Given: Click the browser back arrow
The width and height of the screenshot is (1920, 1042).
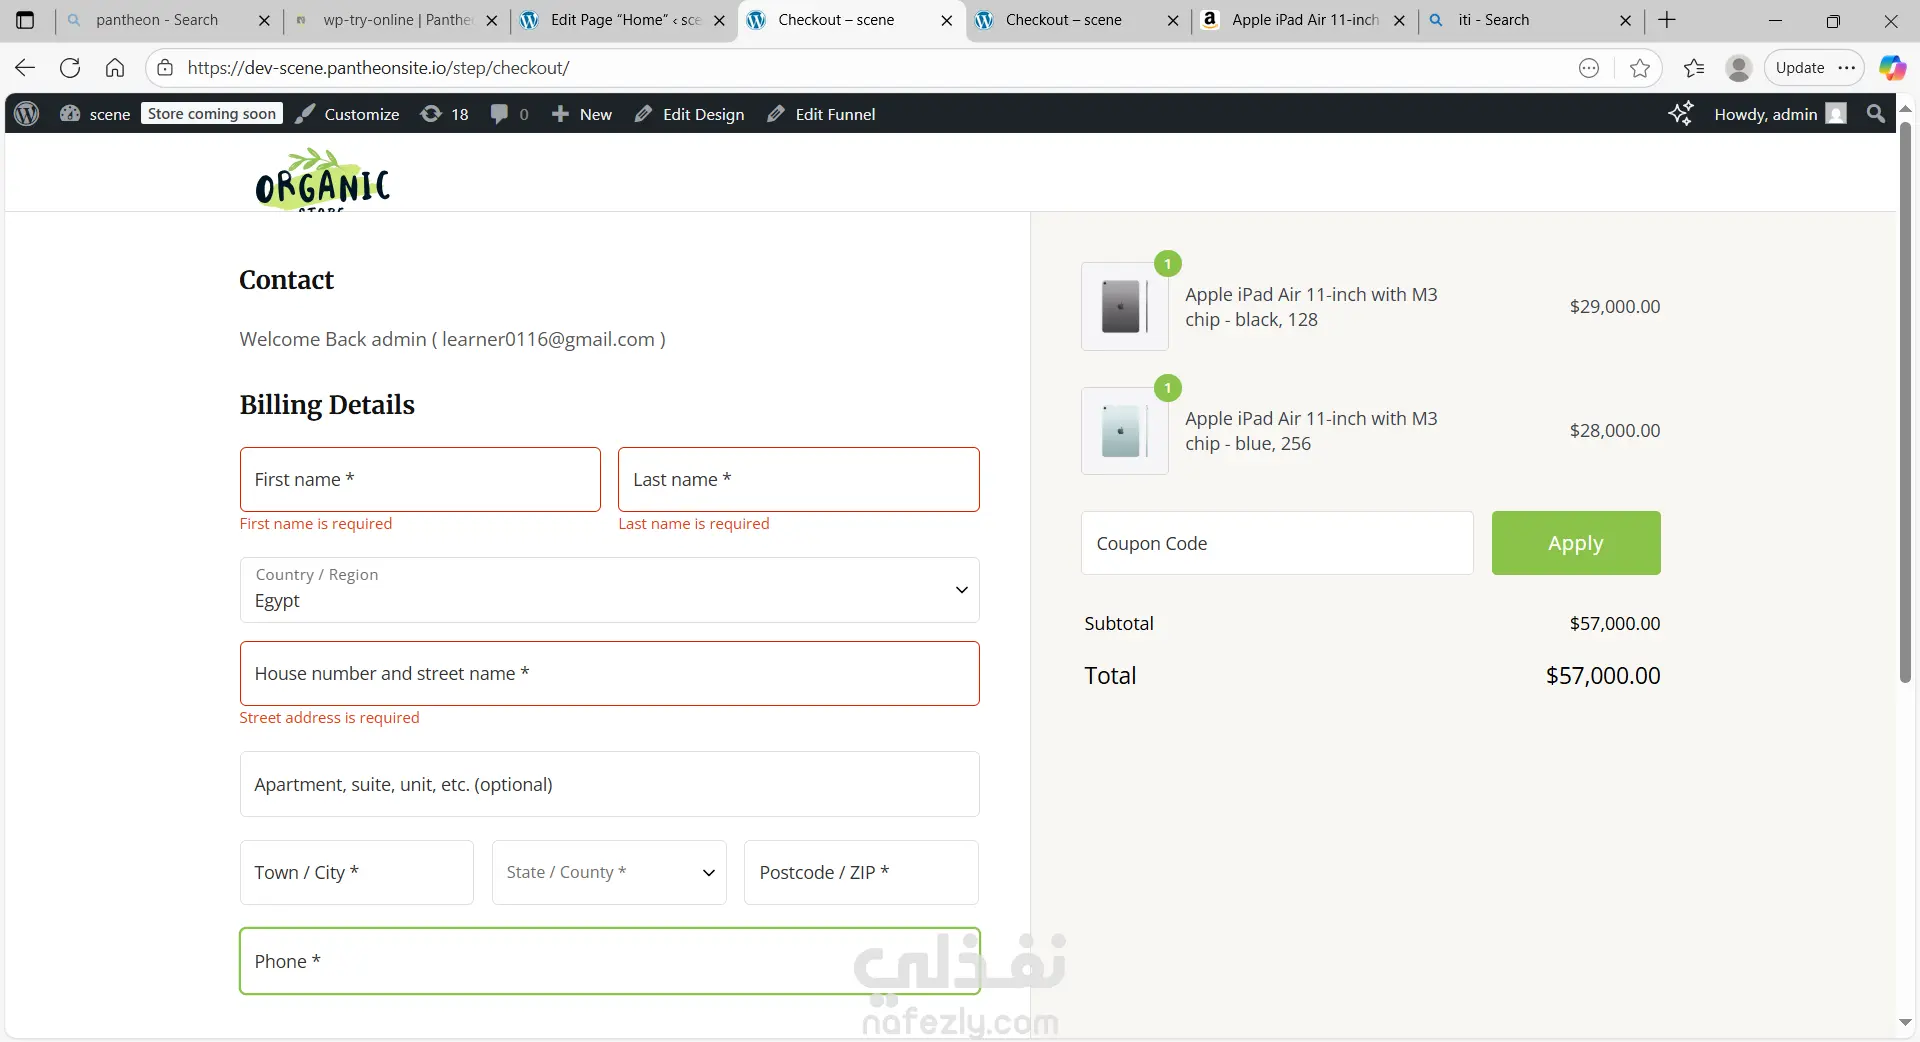Looking at the screenshot, I should pyautogui.click(x=25, y=68).
